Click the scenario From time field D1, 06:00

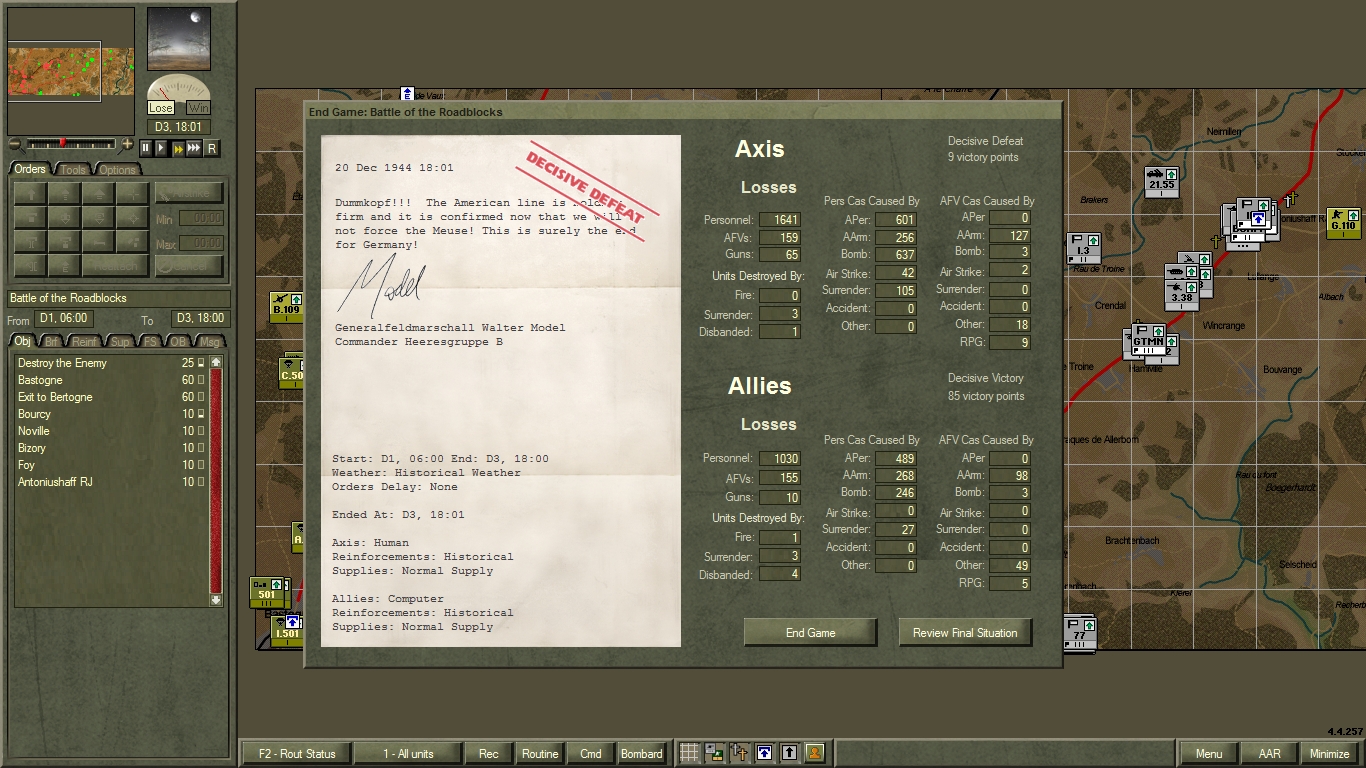click(65, 319)
